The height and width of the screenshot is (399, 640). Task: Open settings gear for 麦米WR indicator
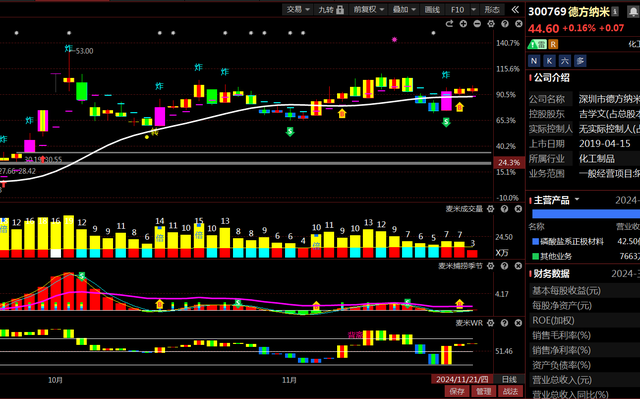[491, 323]
